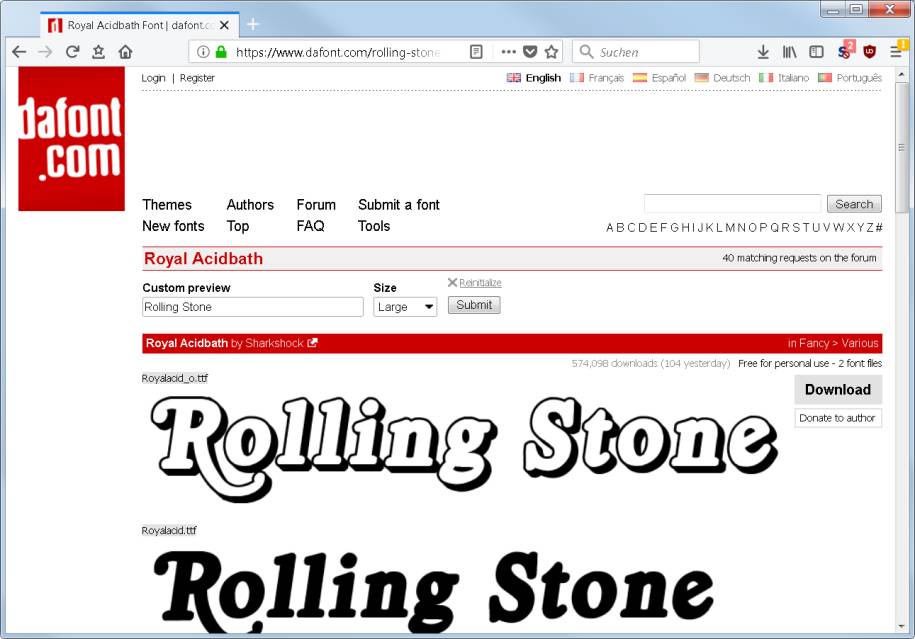915x639 pixels.
Task: Click the extension icon with red badge 2
Action: coord(845,51)
